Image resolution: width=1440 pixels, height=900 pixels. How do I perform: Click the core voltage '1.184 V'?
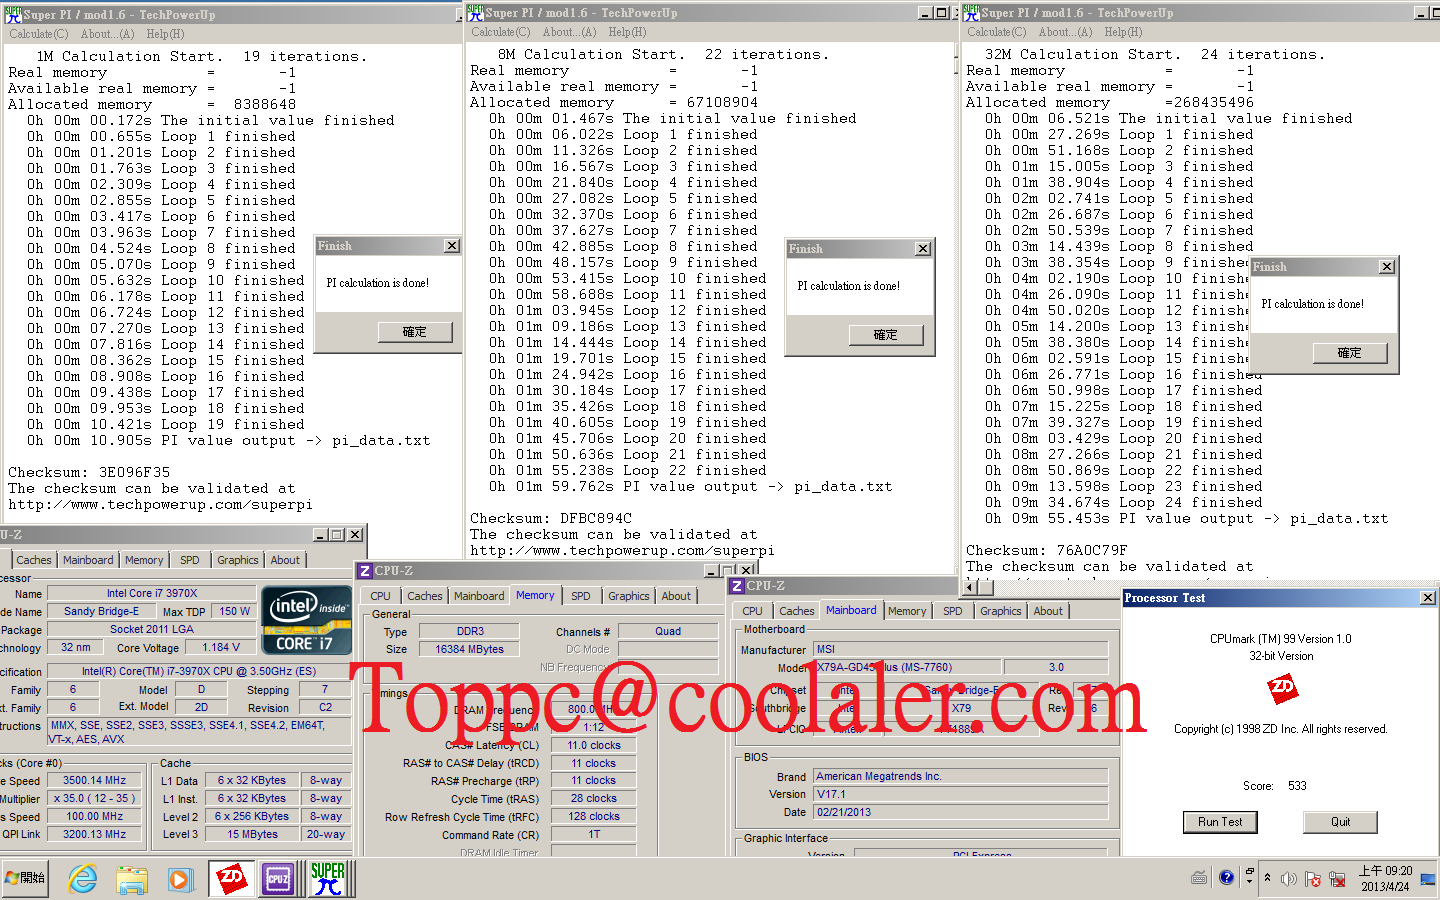(221, 647)
